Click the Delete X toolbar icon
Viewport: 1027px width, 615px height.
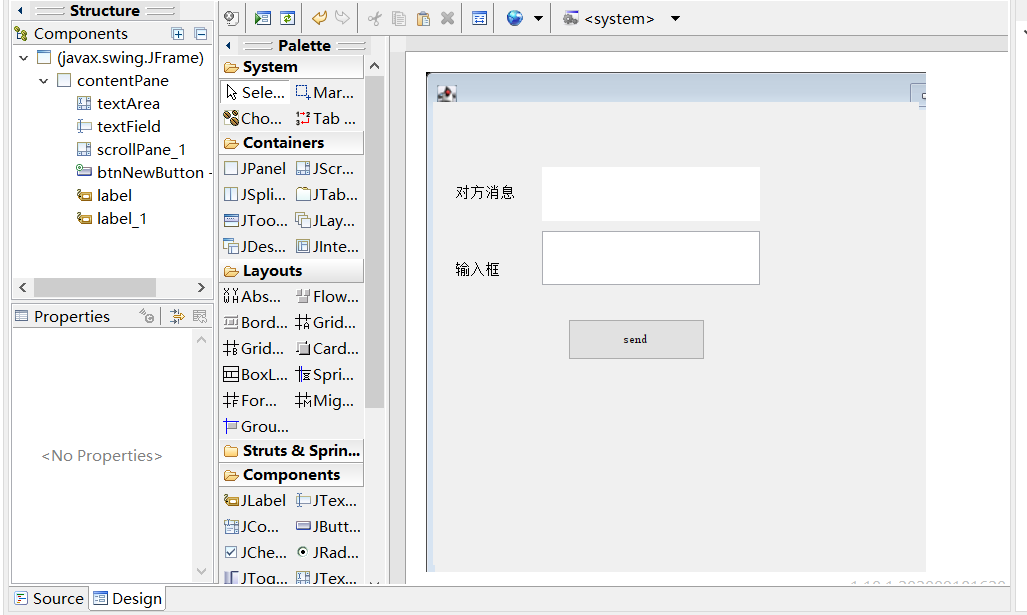tap(447, 18)
